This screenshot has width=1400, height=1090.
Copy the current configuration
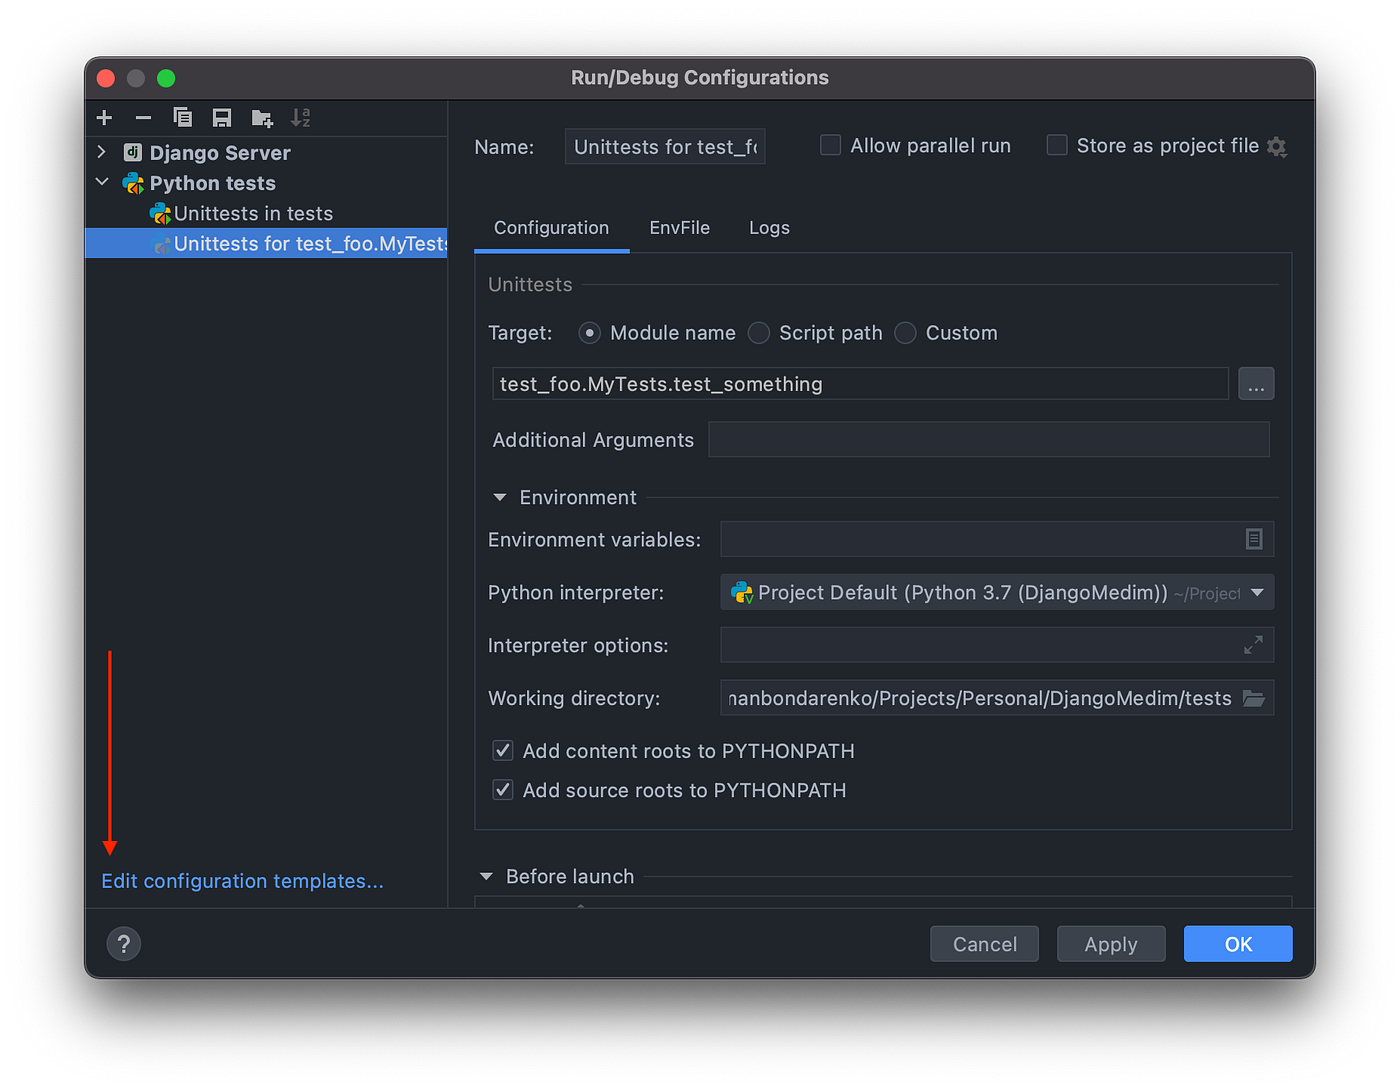click(183, 117)
